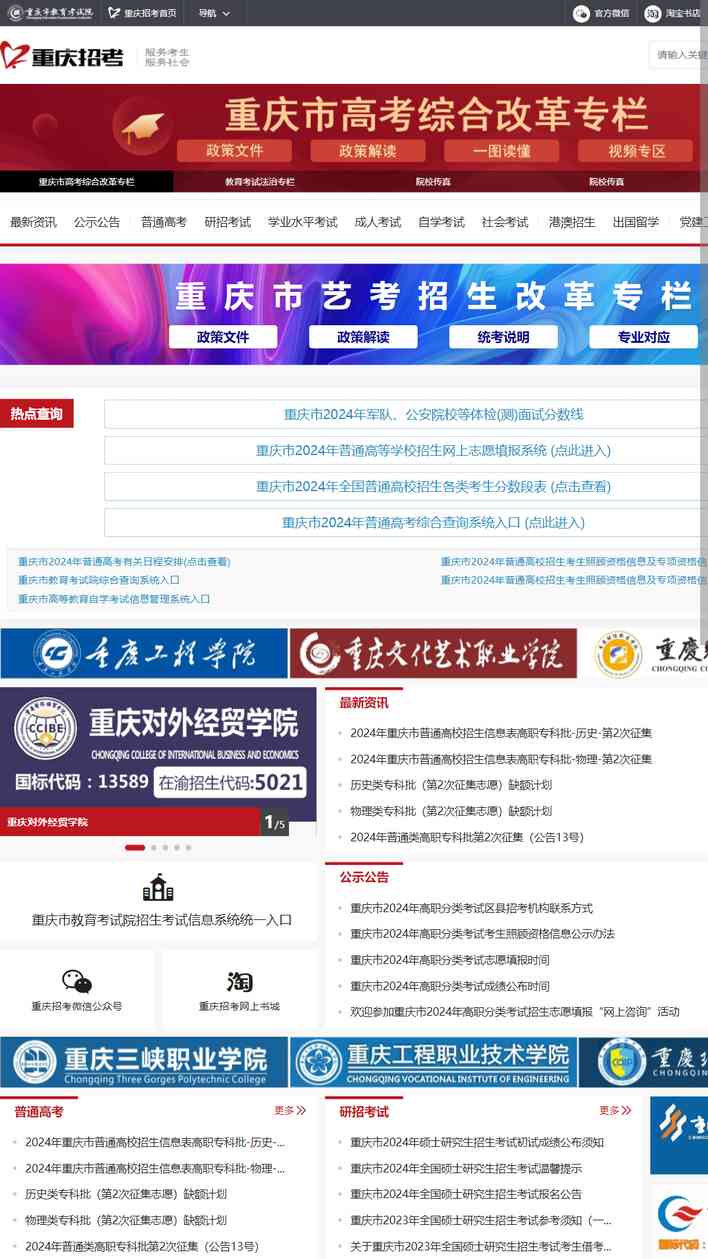Open the 出国留学 navigation item
The image size is (708, 1259).
(636, 222)
